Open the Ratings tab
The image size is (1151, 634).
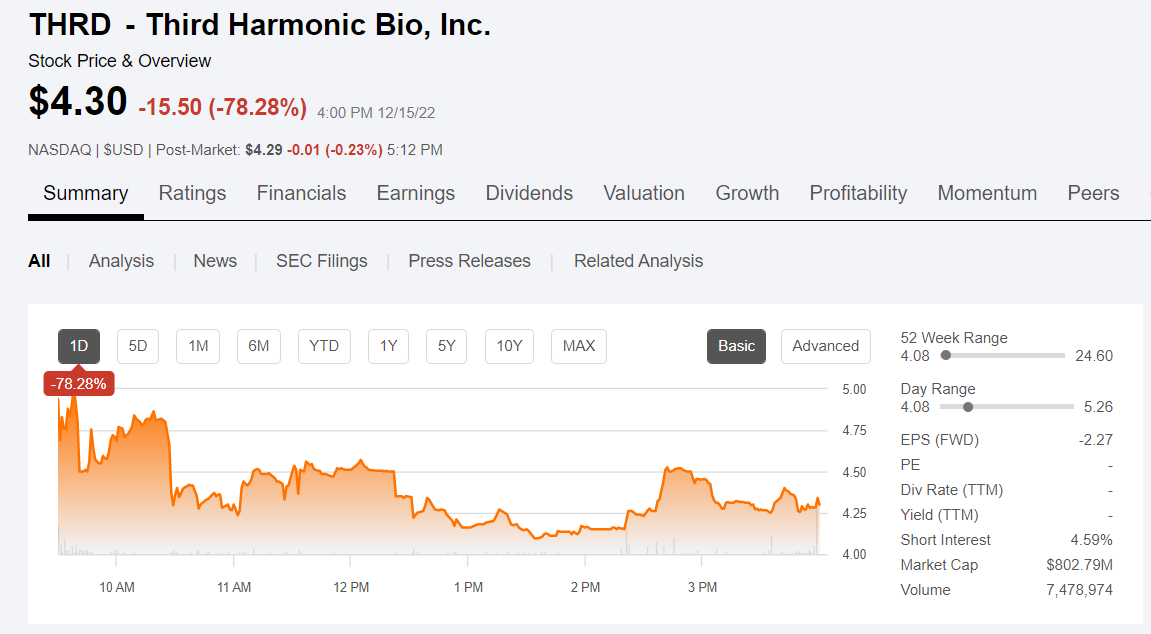[192, 193]
